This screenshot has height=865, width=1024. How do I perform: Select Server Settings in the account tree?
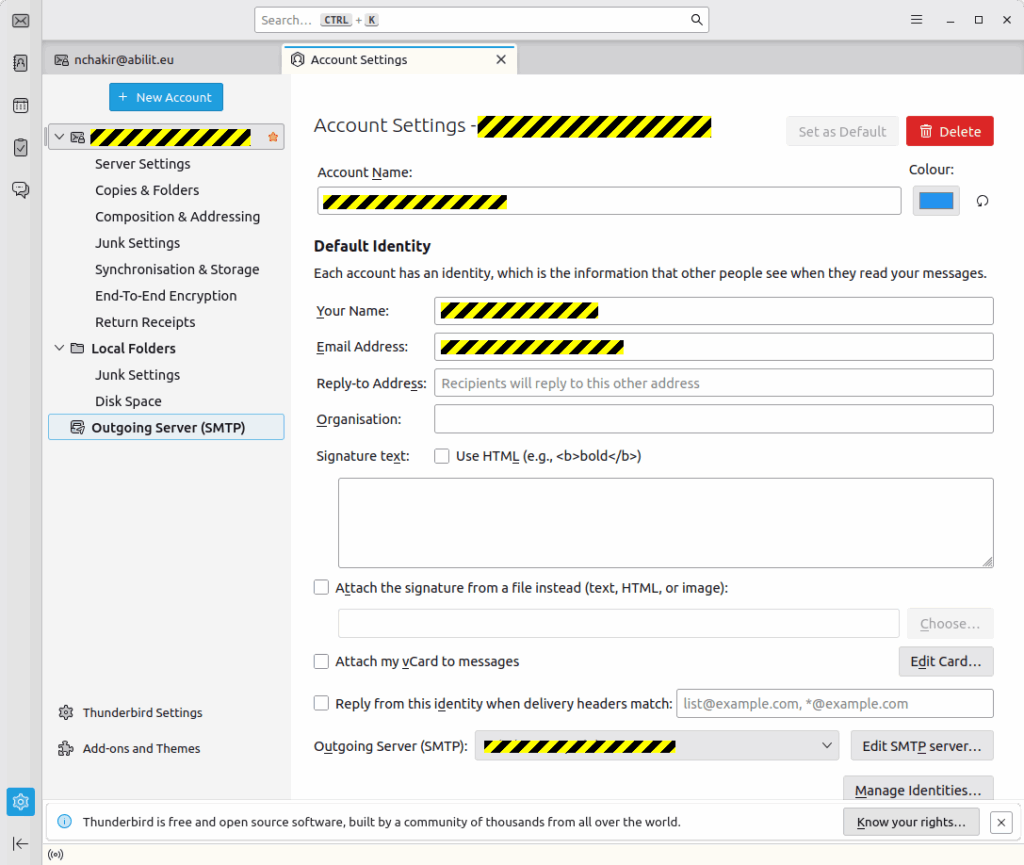point(142,164)
